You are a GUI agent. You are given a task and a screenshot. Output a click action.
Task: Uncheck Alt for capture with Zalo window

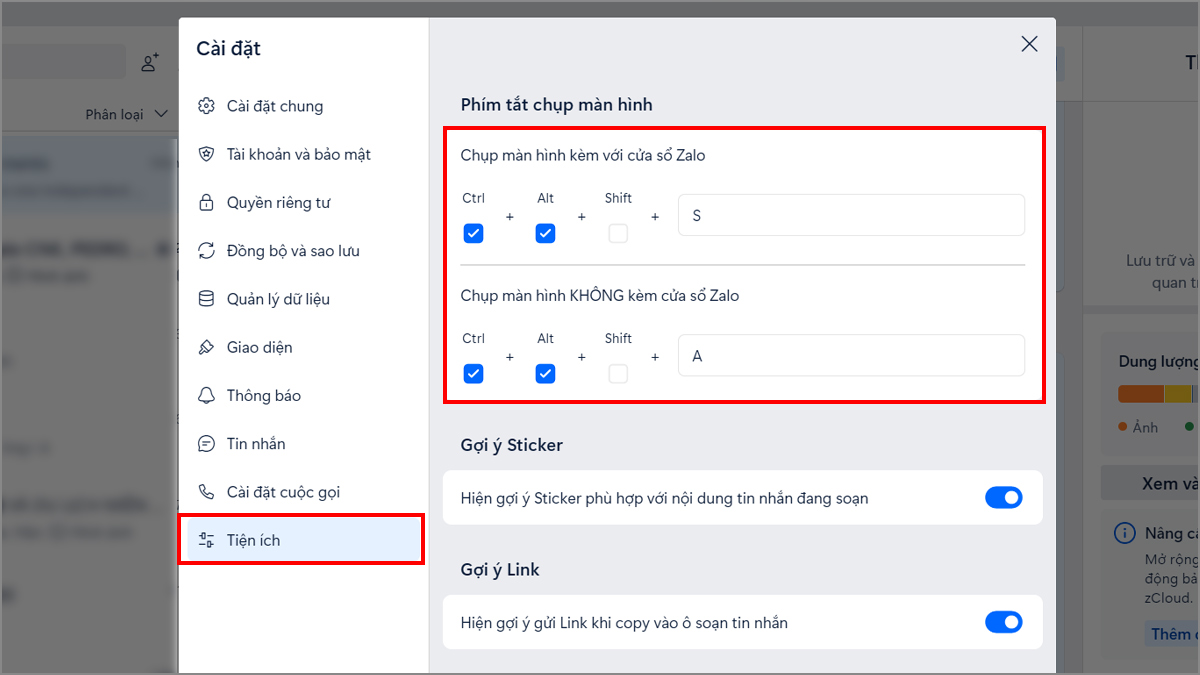545,233
